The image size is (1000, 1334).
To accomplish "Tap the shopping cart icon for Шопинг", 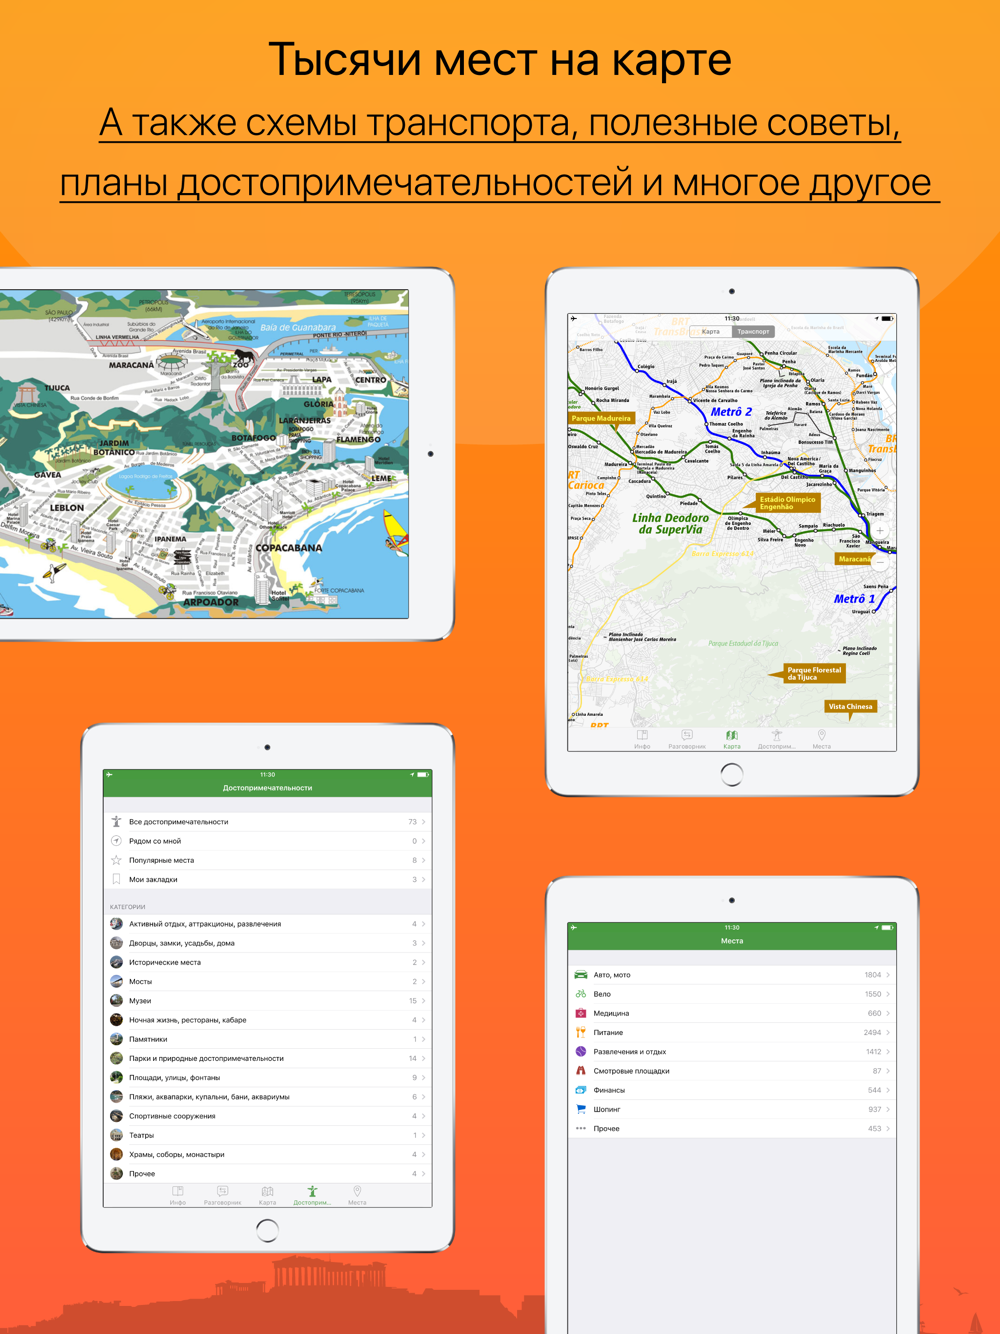I will (x=581, y=1109).
